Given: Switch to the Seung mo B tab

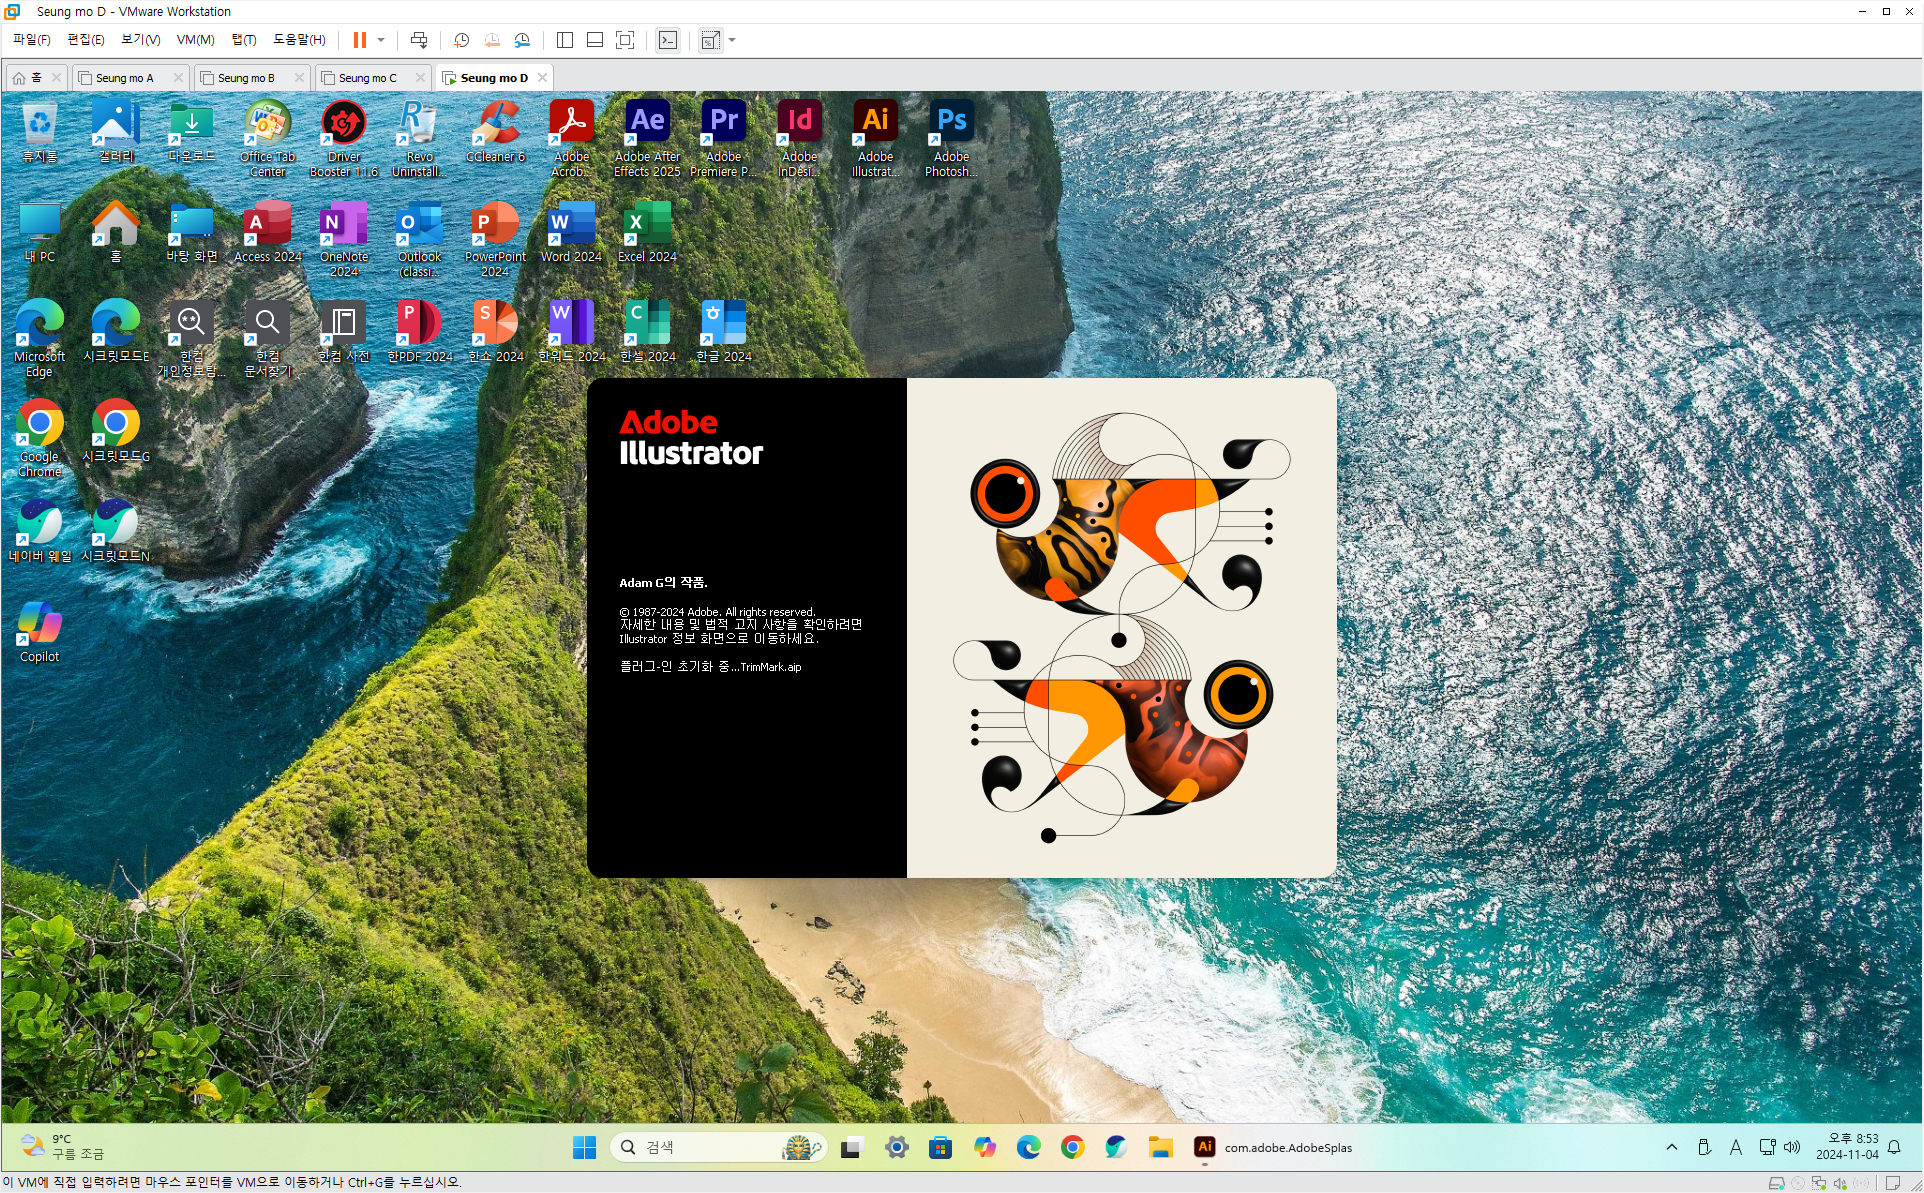Looking at the screenshot, I should coord(245,78).
